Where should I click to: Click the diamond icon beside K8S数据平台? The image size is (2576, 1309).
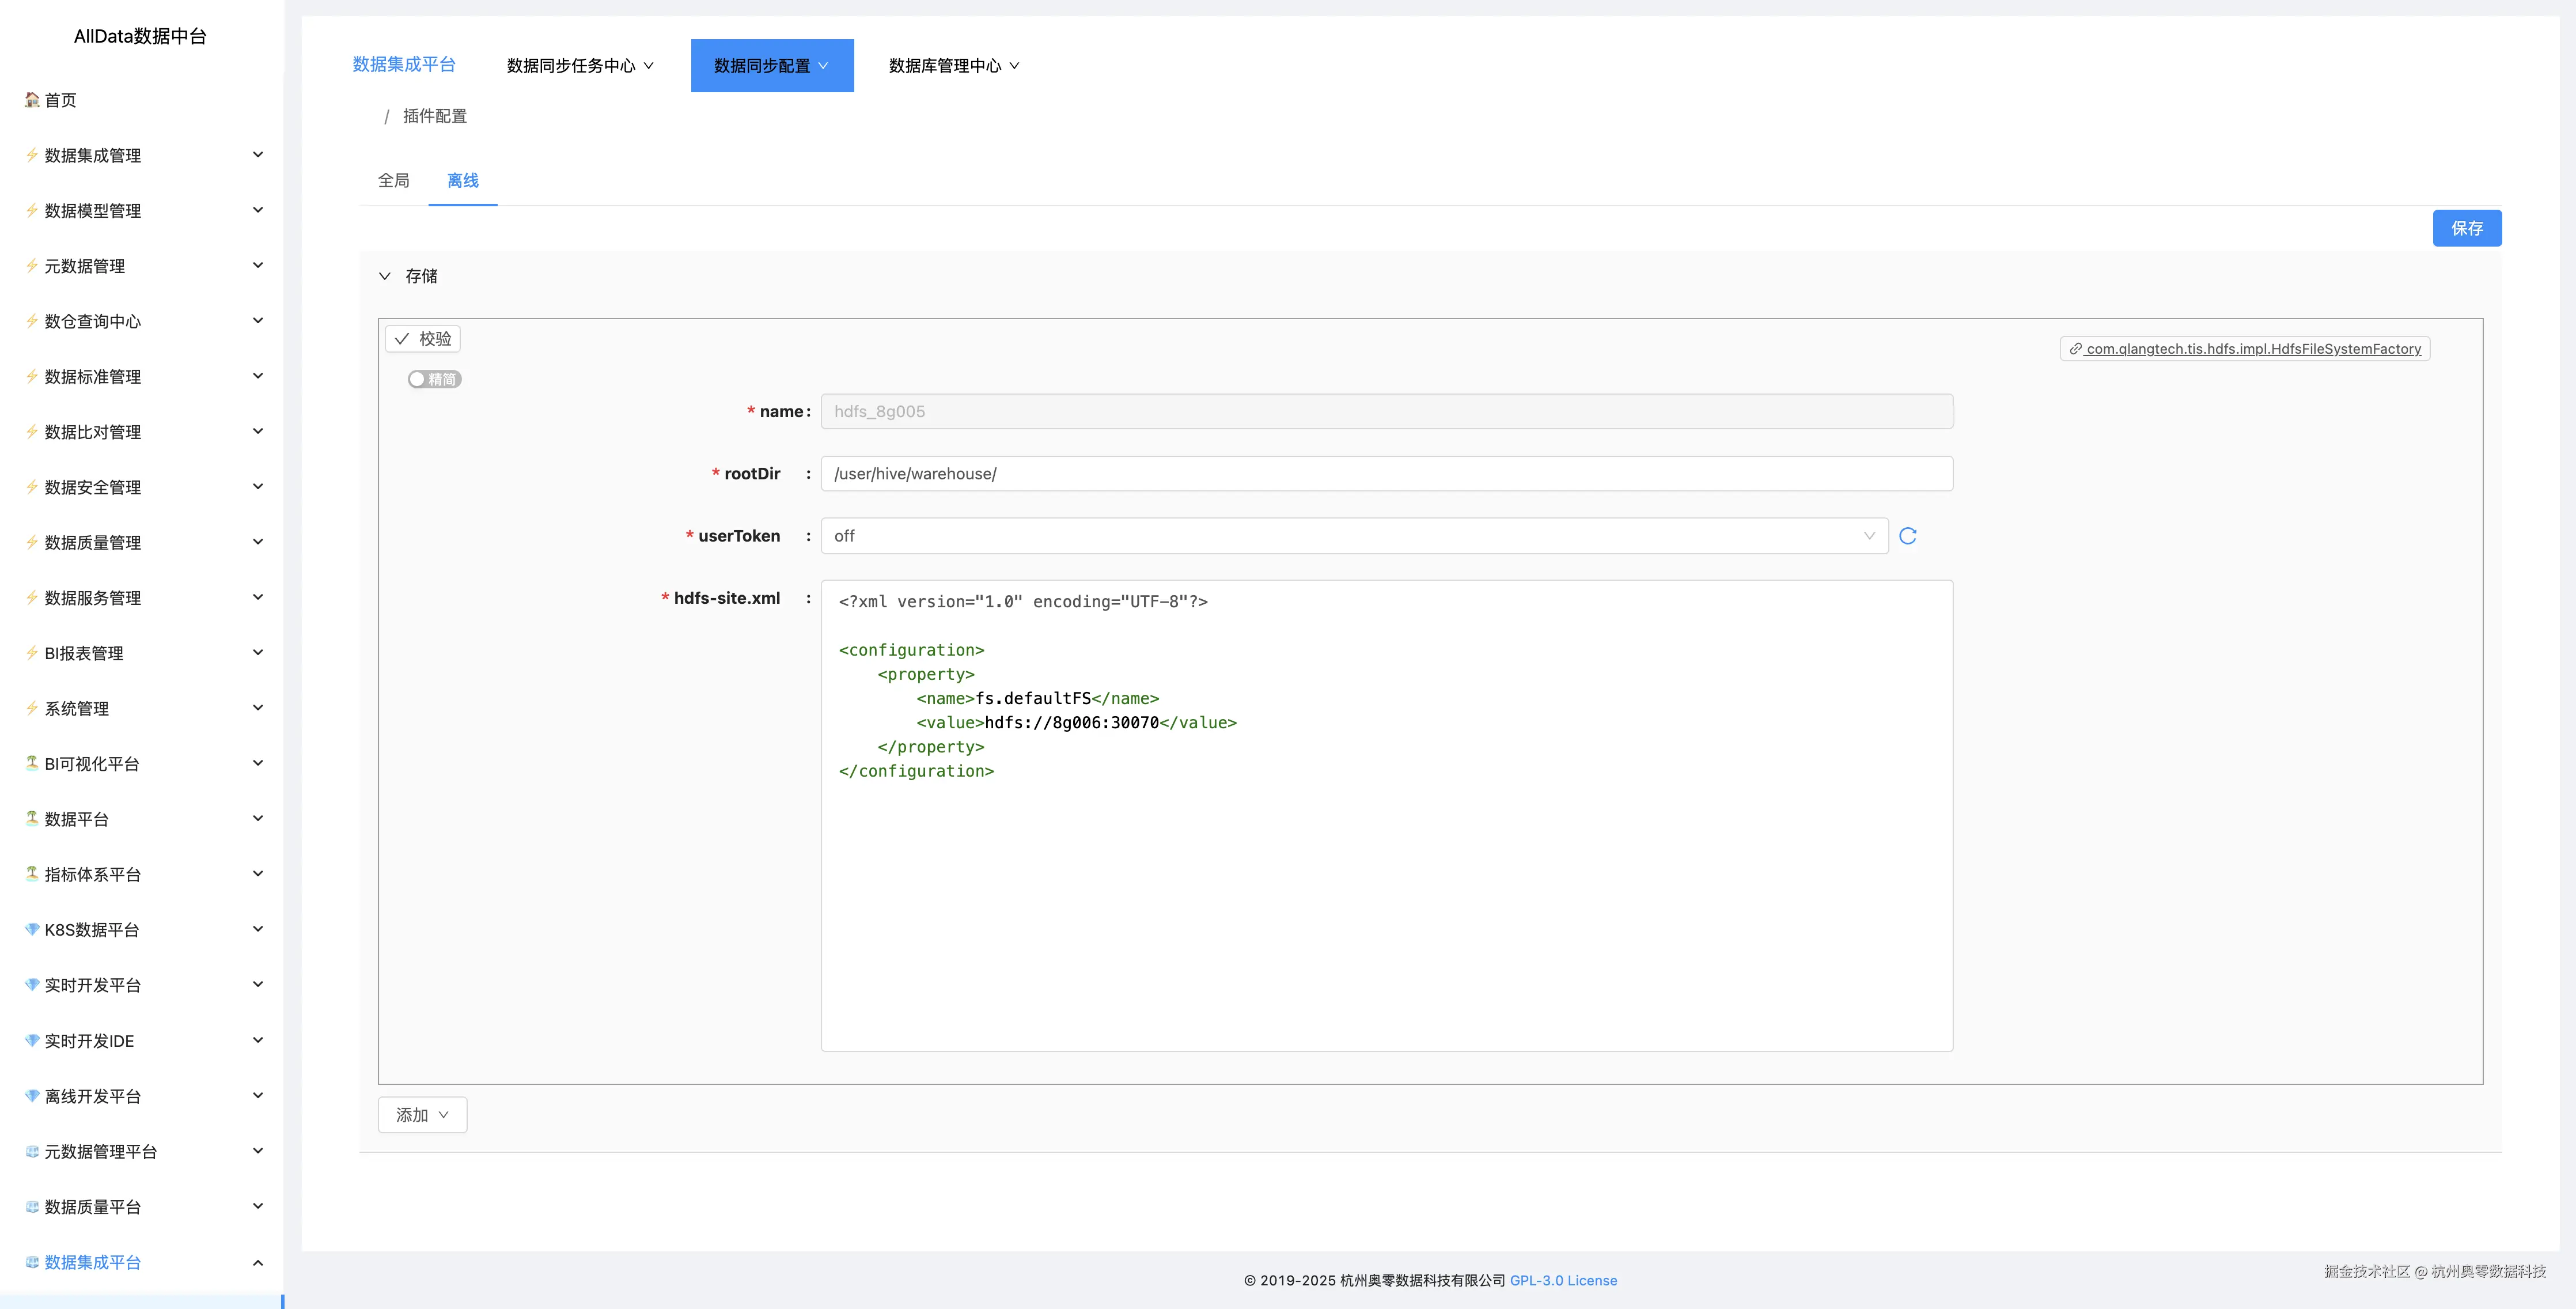(x=32, y=929)
